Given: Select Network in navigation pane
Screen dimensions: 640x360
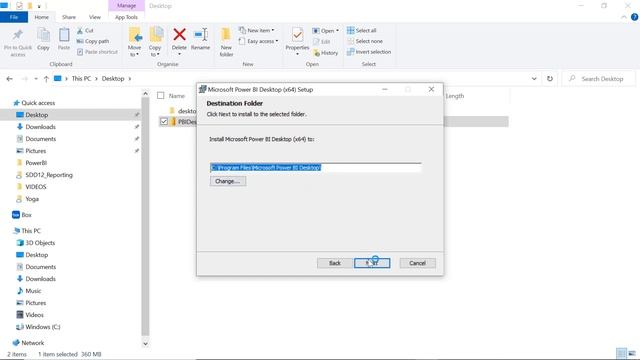Looking at the screenshot, I should point(32,343).
